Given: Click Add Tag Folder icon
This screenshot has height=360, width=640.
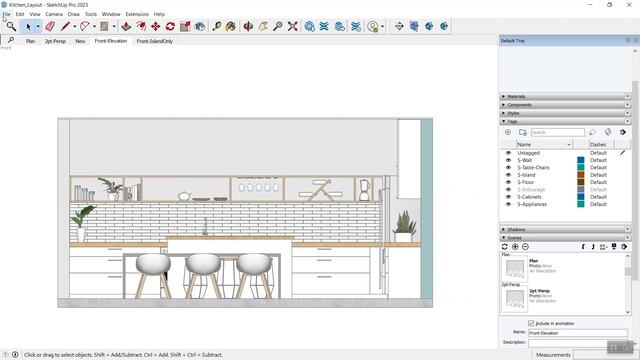Looking at the screenshot, I should click(x=522, y=132).
